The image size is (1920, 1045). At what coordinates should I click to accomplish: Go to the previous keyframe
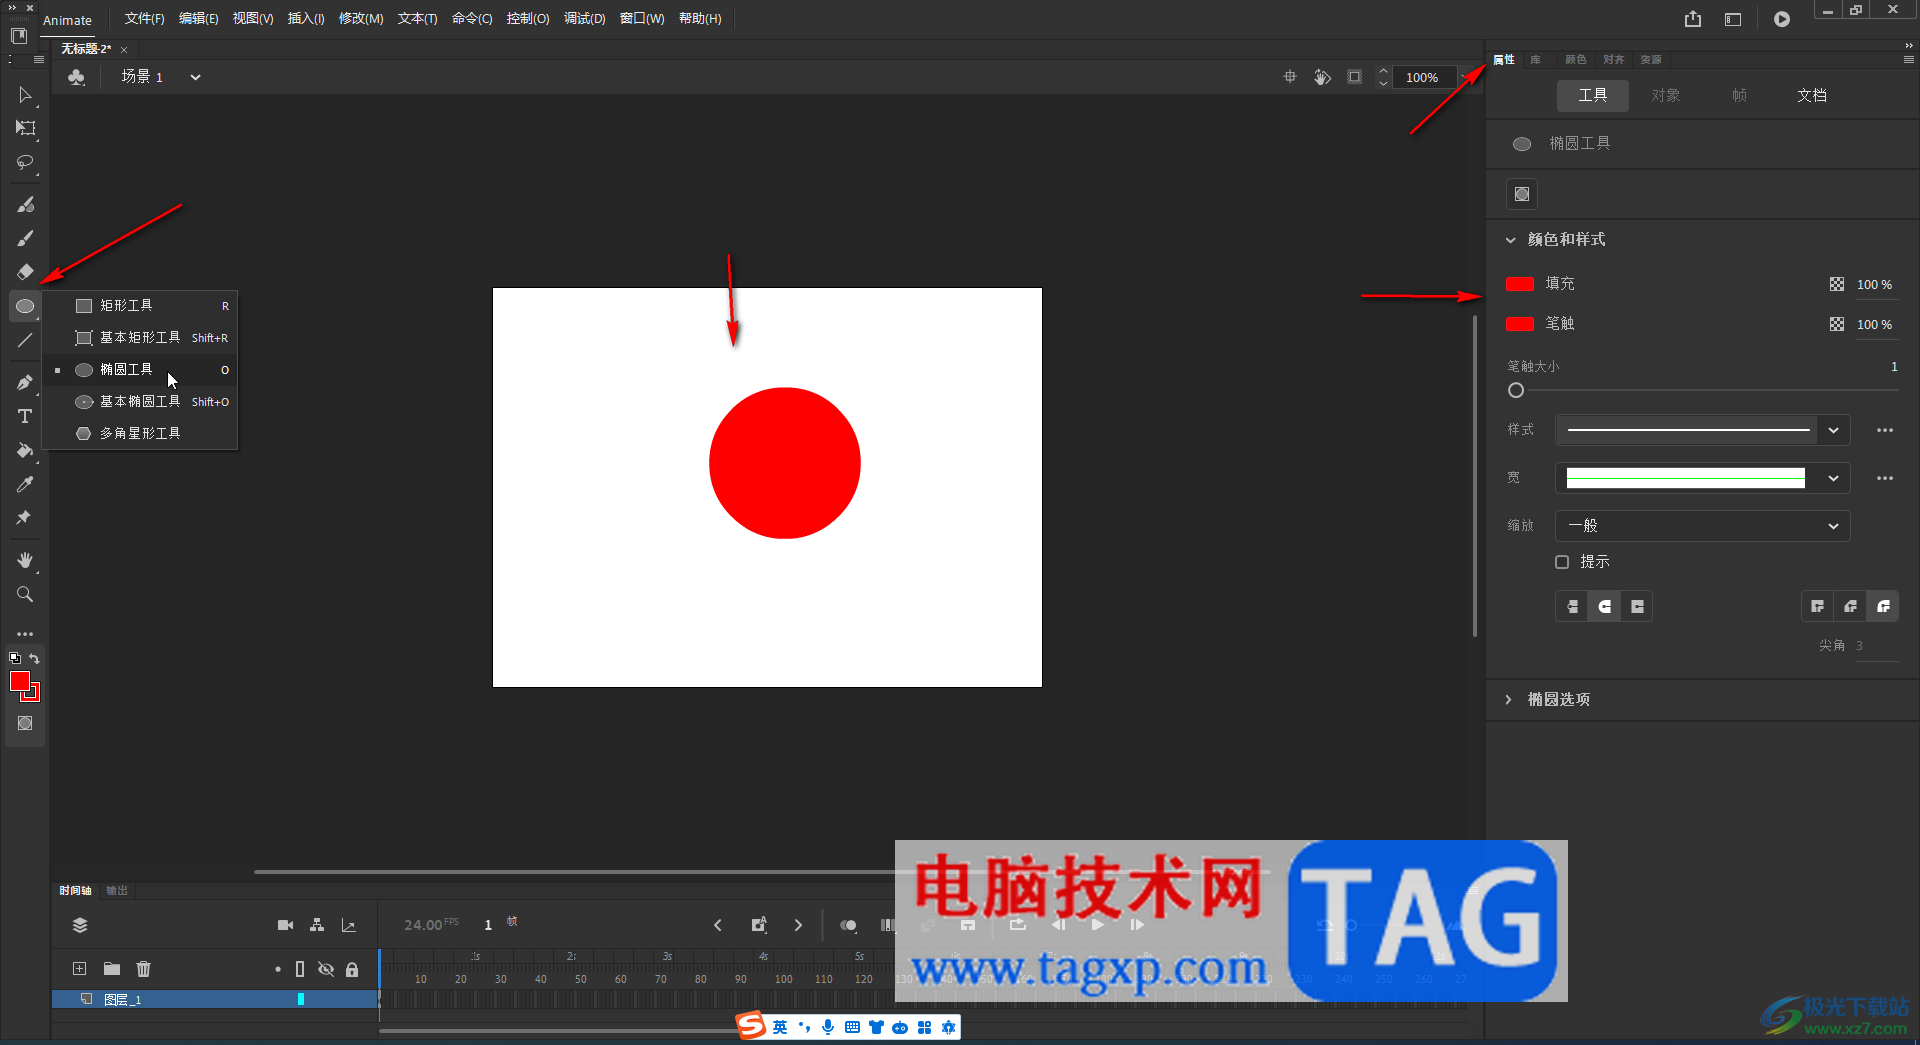click(718, 925)
